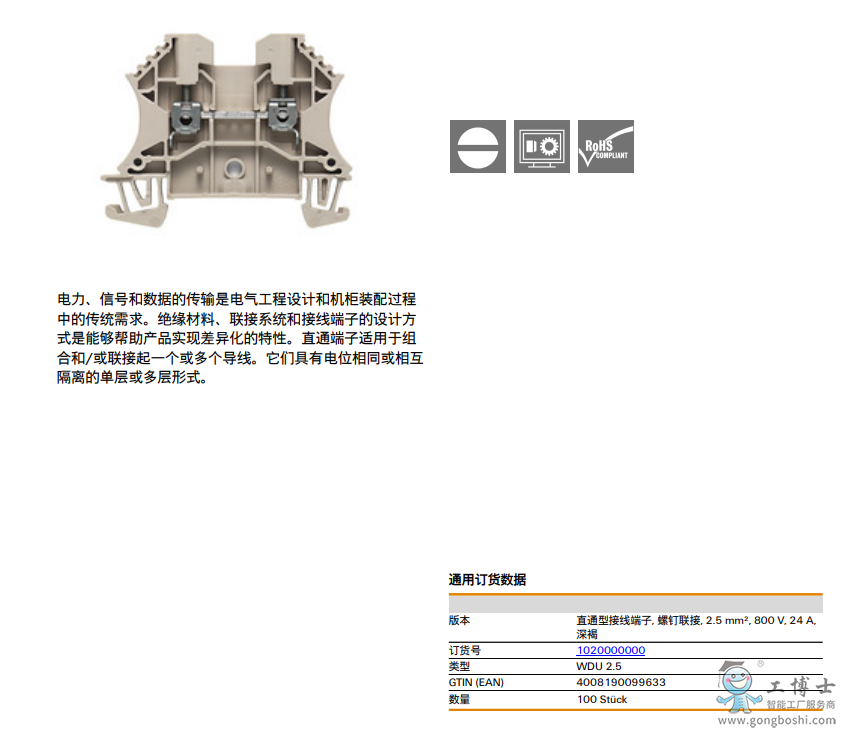Click the slotted screwdriver connection icon

(x=477, y=147)
